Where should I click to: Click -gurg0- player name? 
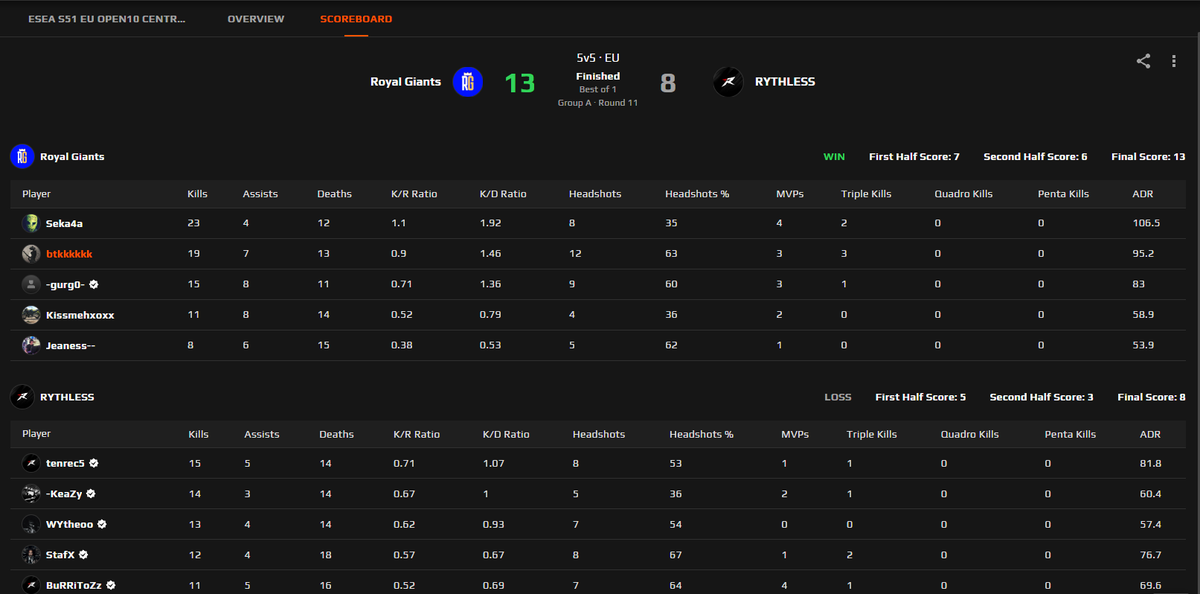click(x=65, y=284)
